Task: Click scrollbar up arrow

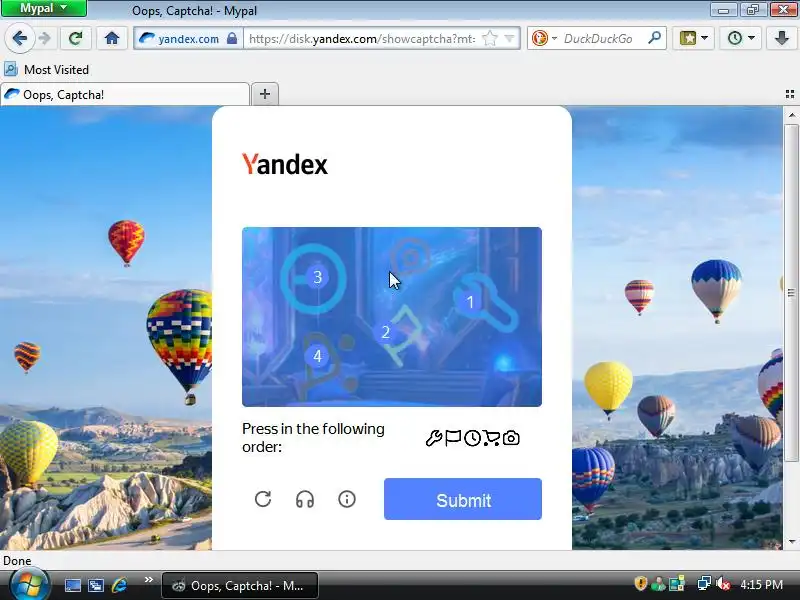Action: click(791, 115)
